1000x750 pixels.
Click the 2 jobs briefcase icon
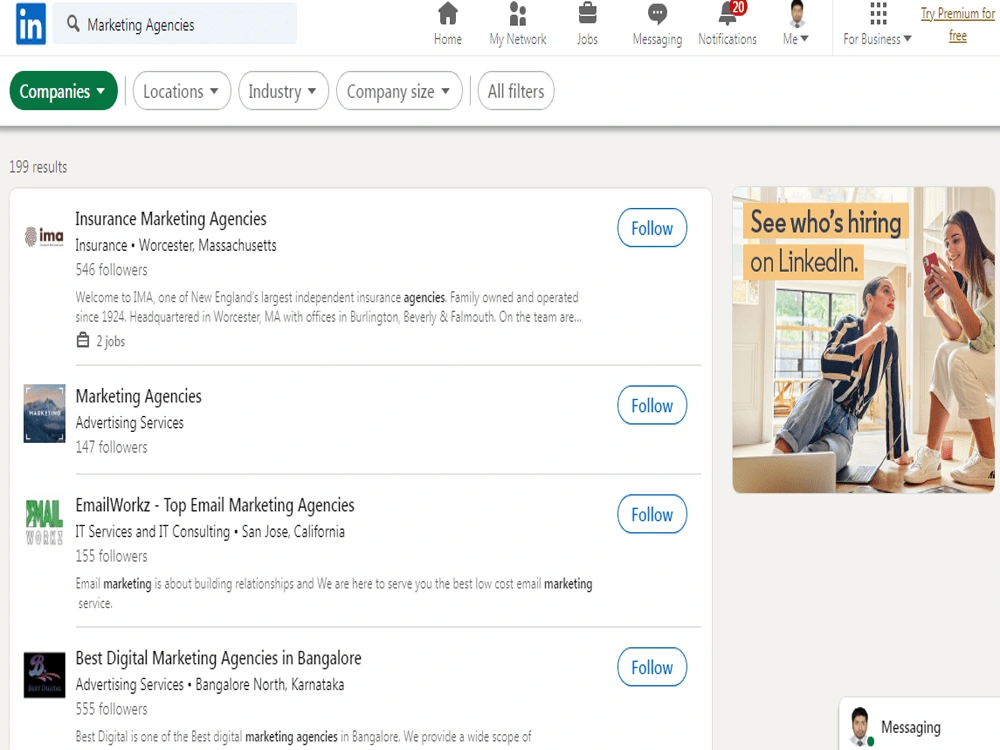83,341
